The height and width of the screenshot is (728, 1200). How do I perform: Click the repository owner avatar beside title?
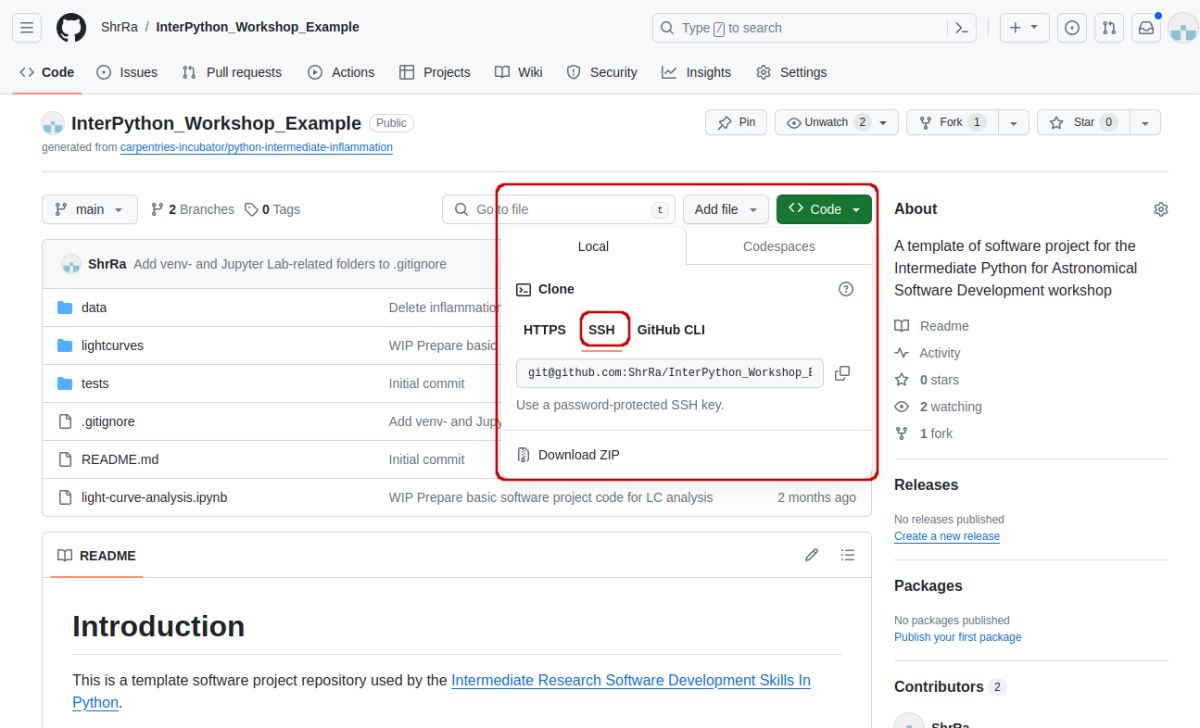coord(52,123)
